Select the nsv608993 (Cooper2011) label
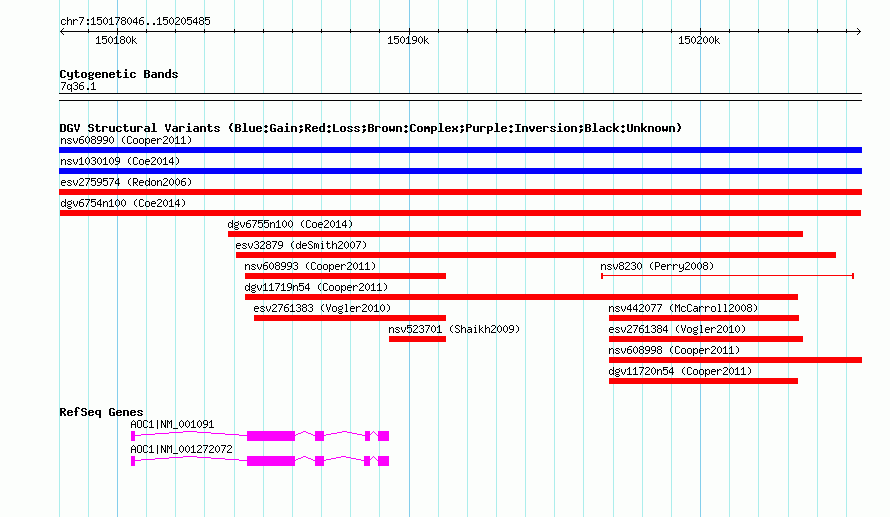Screen dimensions: 890x517 pos(310,266)
